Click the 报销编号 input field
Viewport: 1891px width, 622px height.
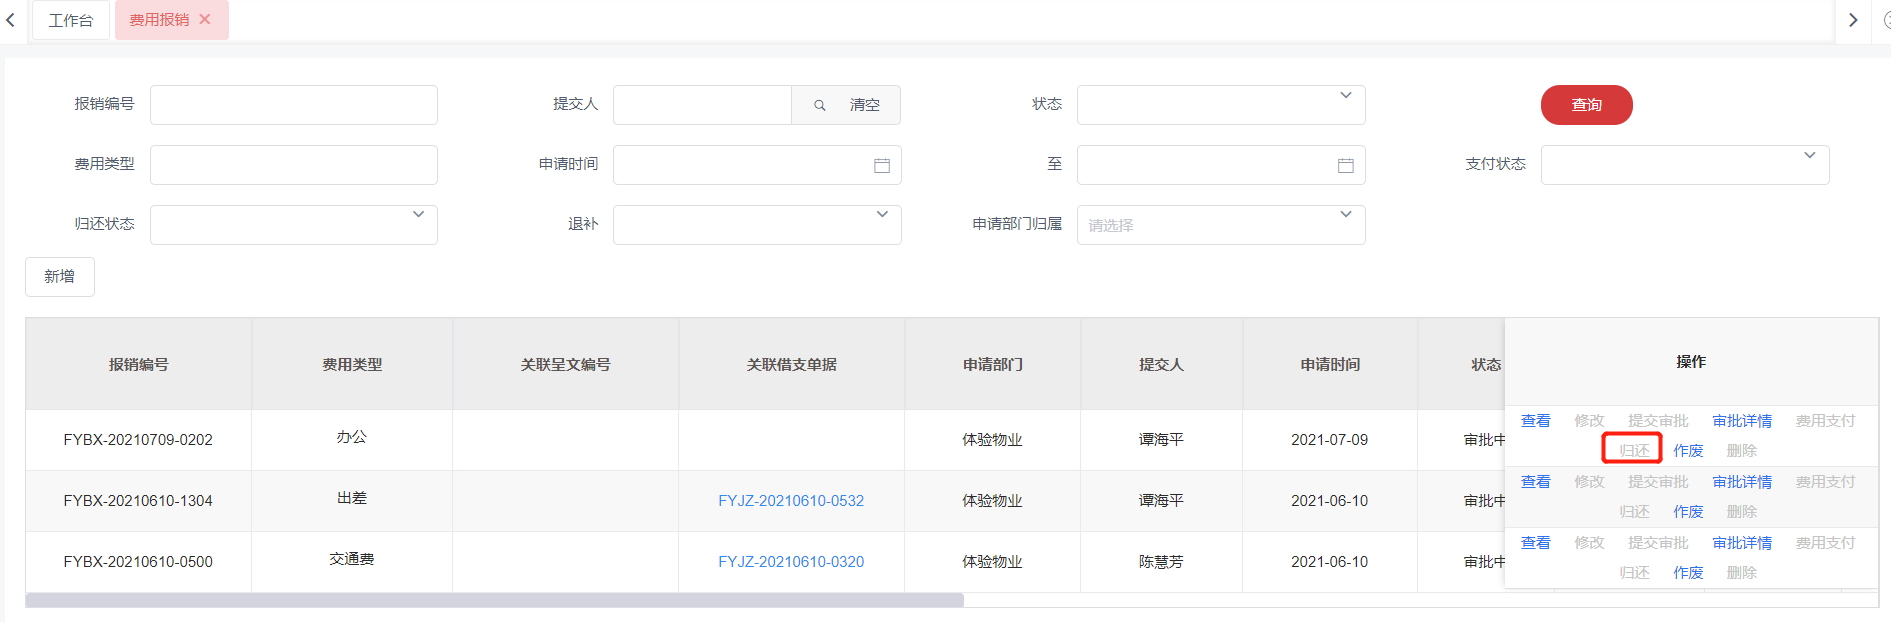click(293, 105)
